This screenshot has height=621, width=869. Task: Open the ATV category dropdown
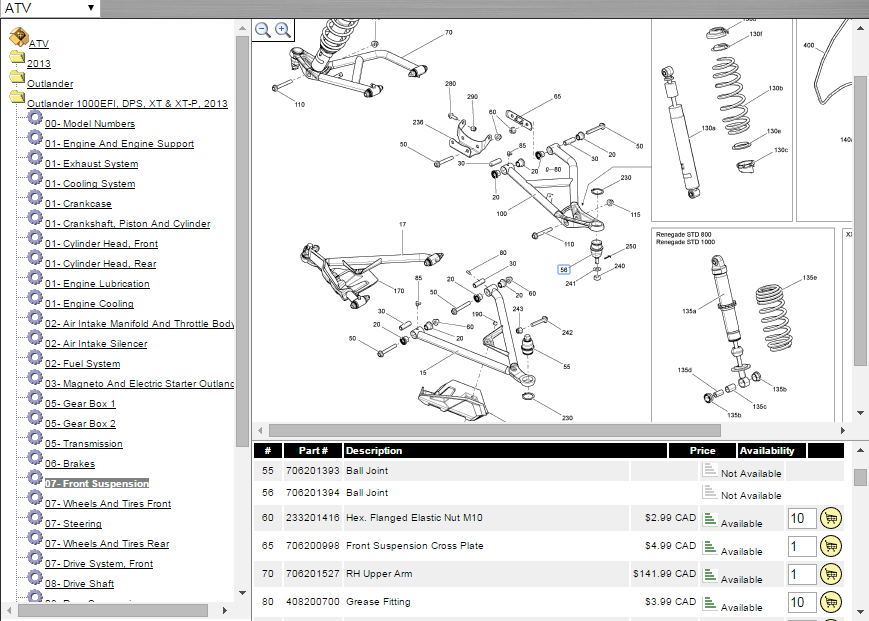(50, 8)
